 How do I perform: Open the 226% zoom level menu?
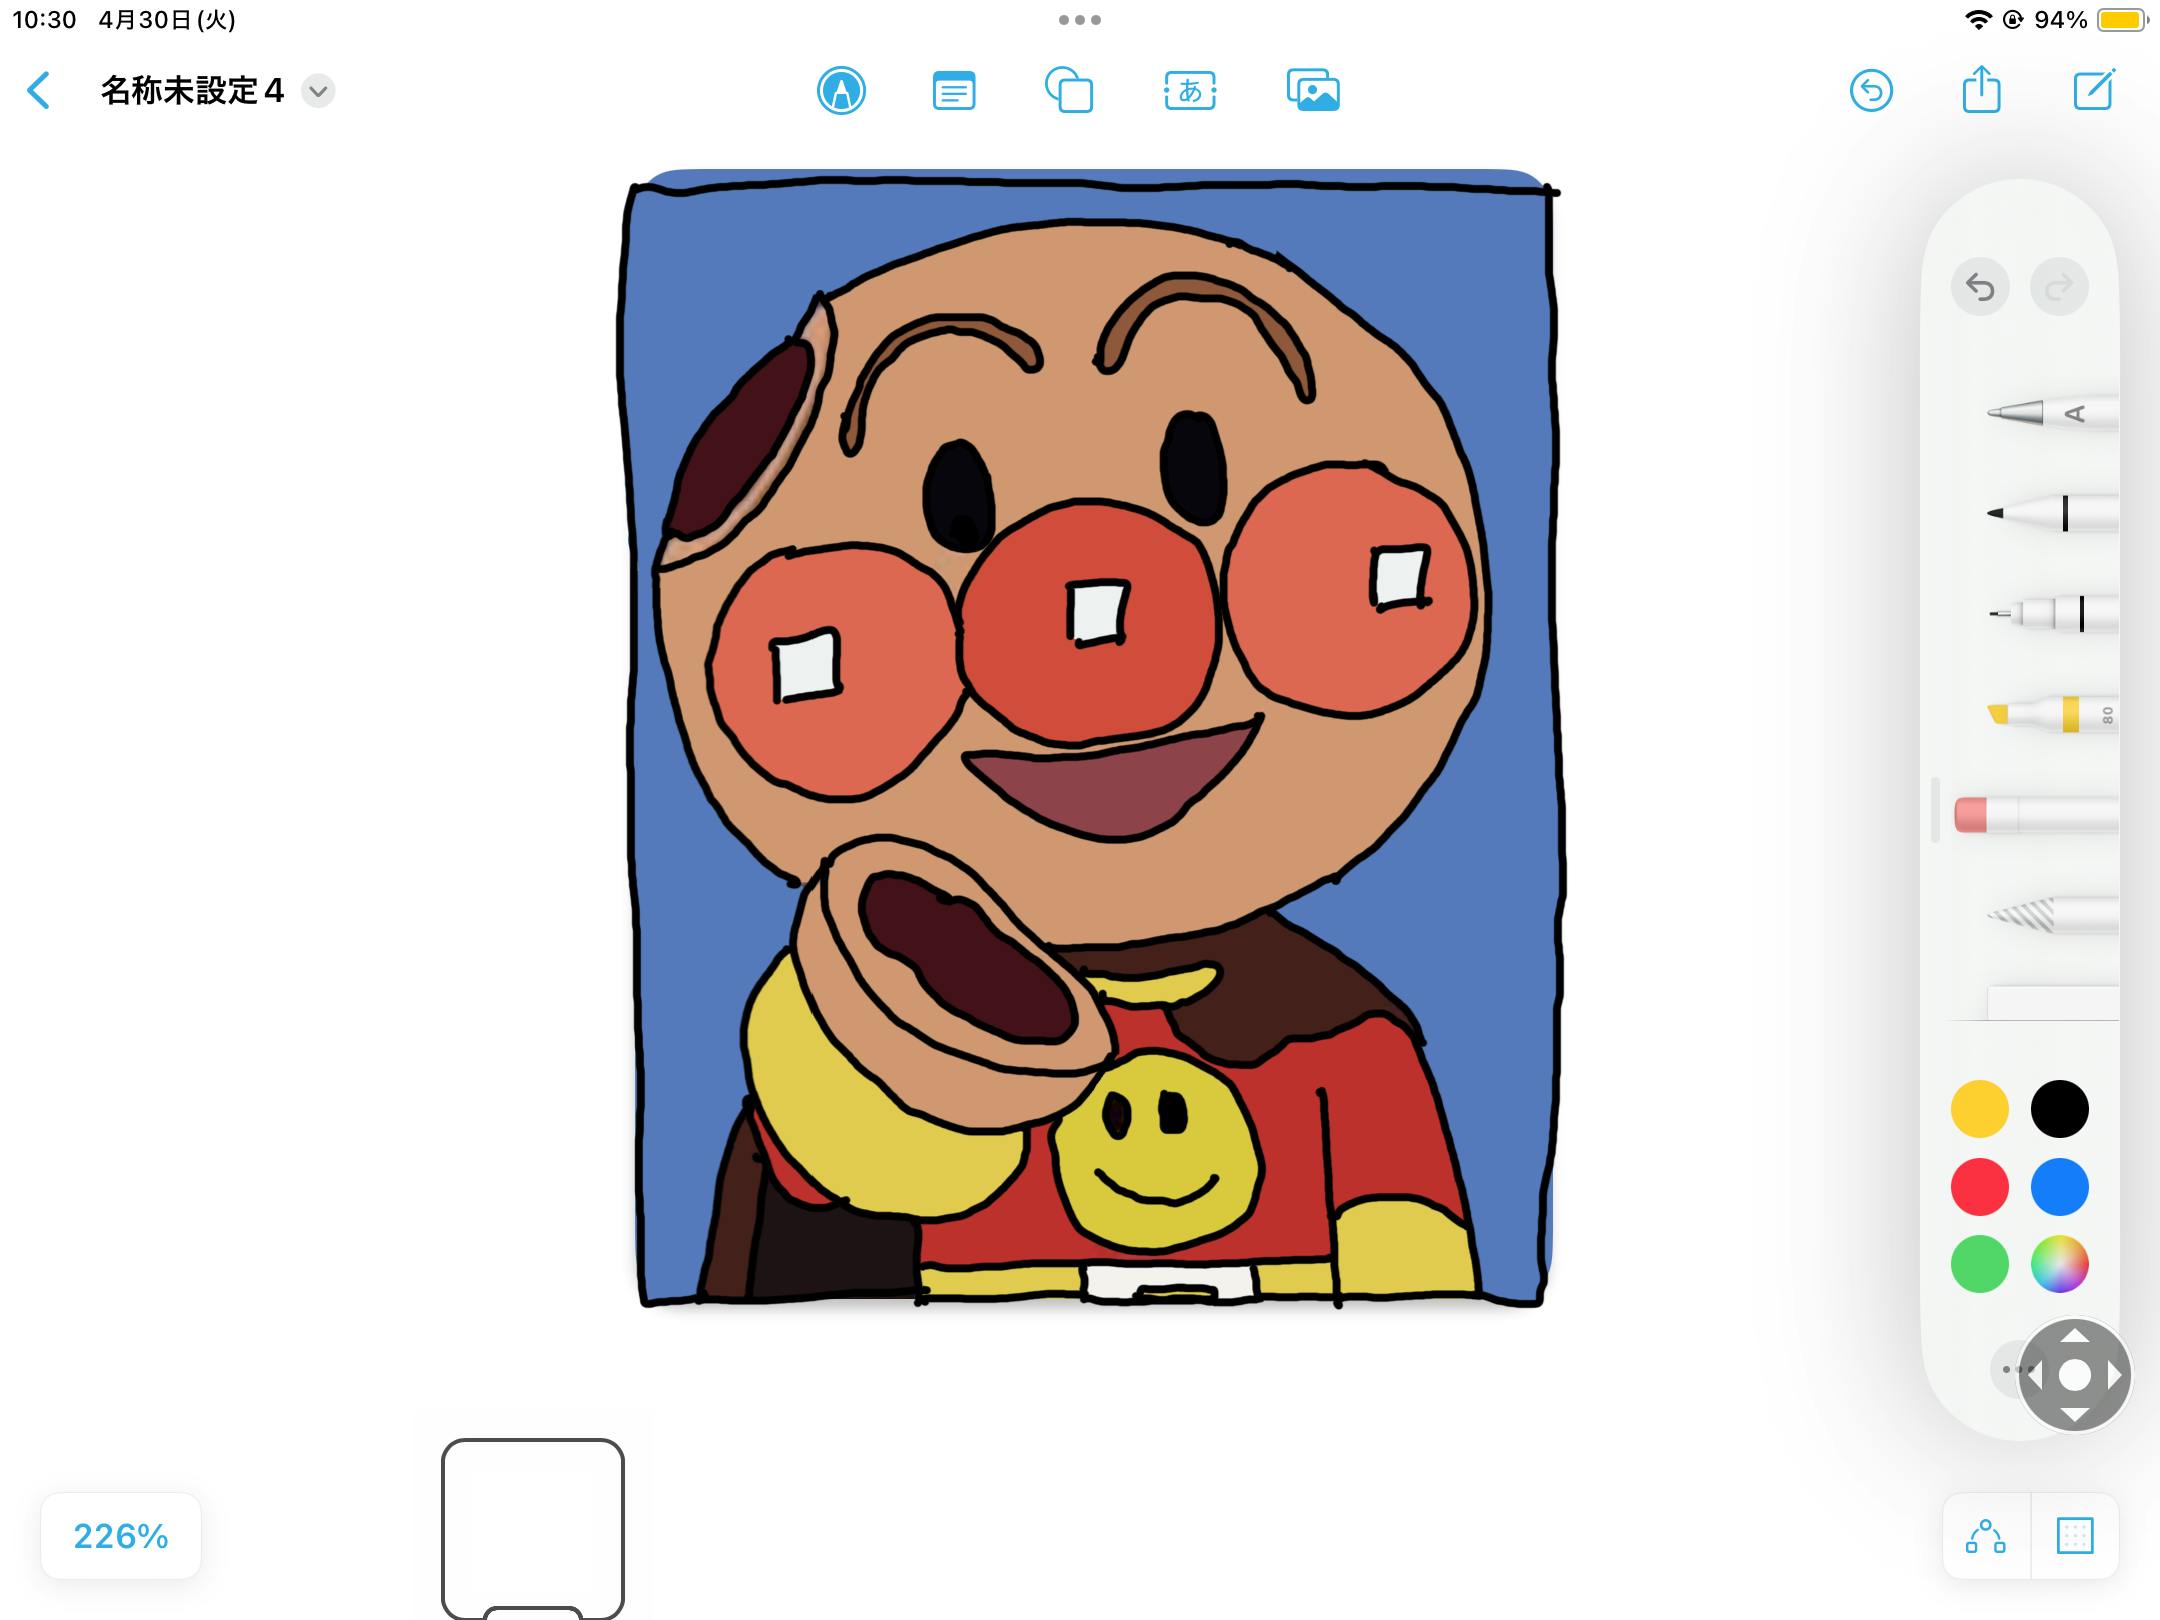(x=121, y=1536)
